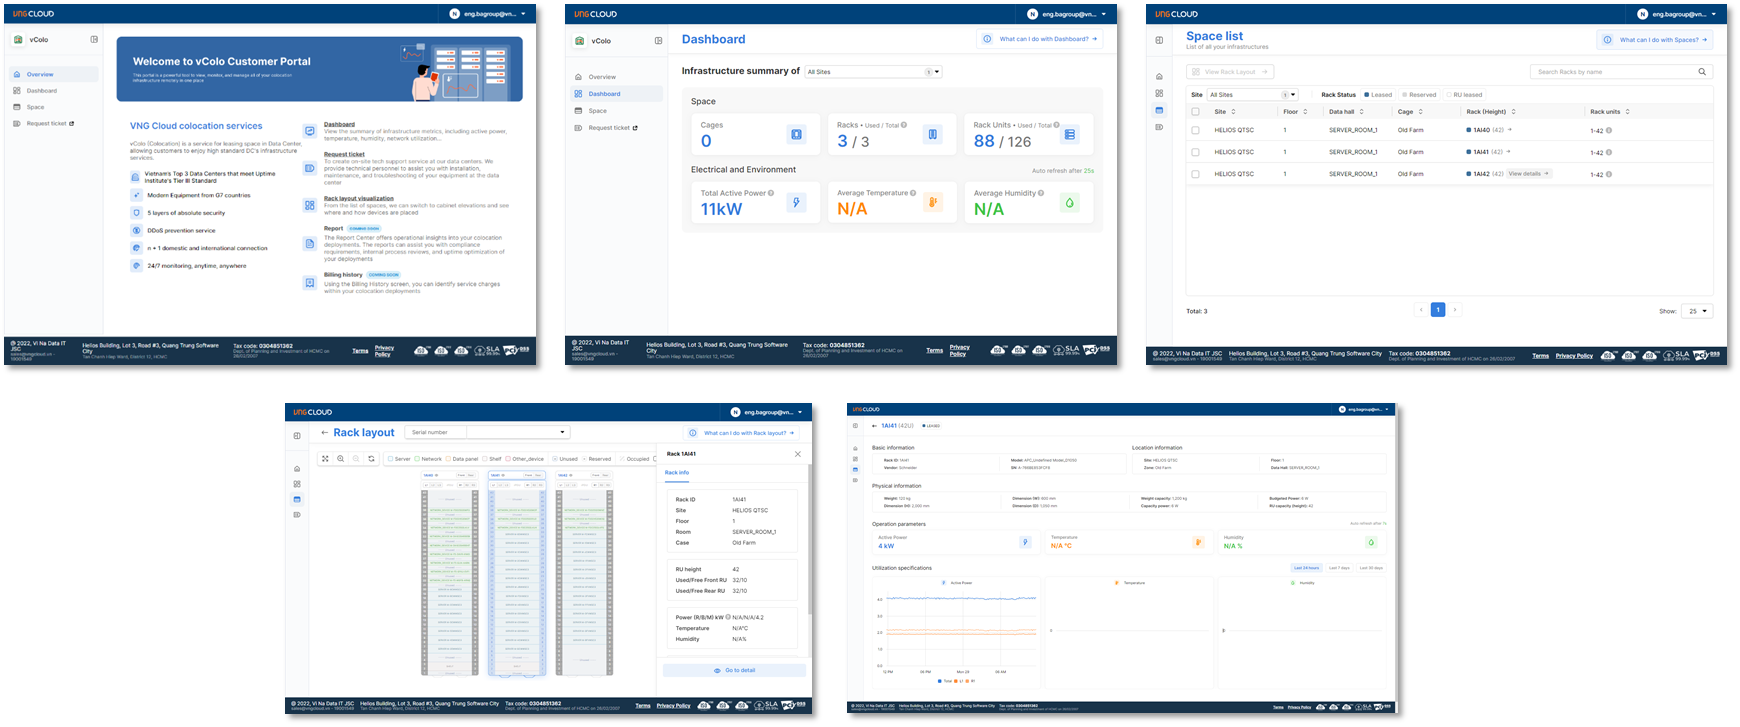Click the refresh icon in the Rack layout toolbar
The height and width of the screenshot is (727, 1740).
pyautogui.click(x=371, y=459)
